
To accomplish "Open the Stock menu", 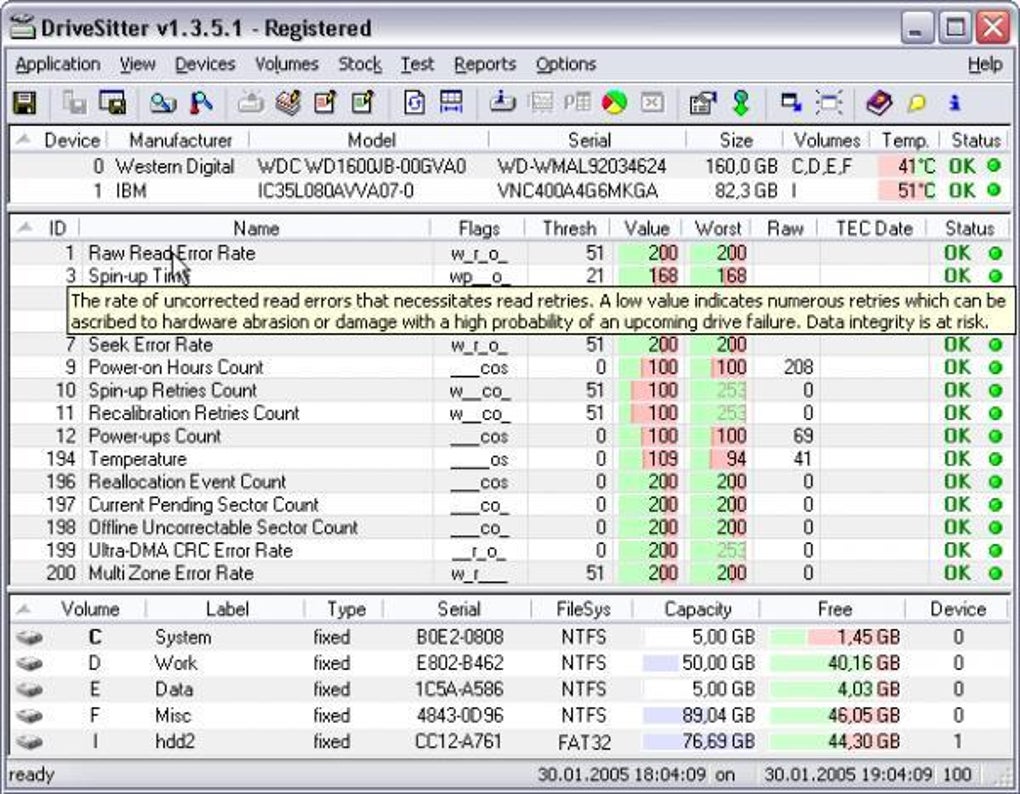I will (360, 64).
